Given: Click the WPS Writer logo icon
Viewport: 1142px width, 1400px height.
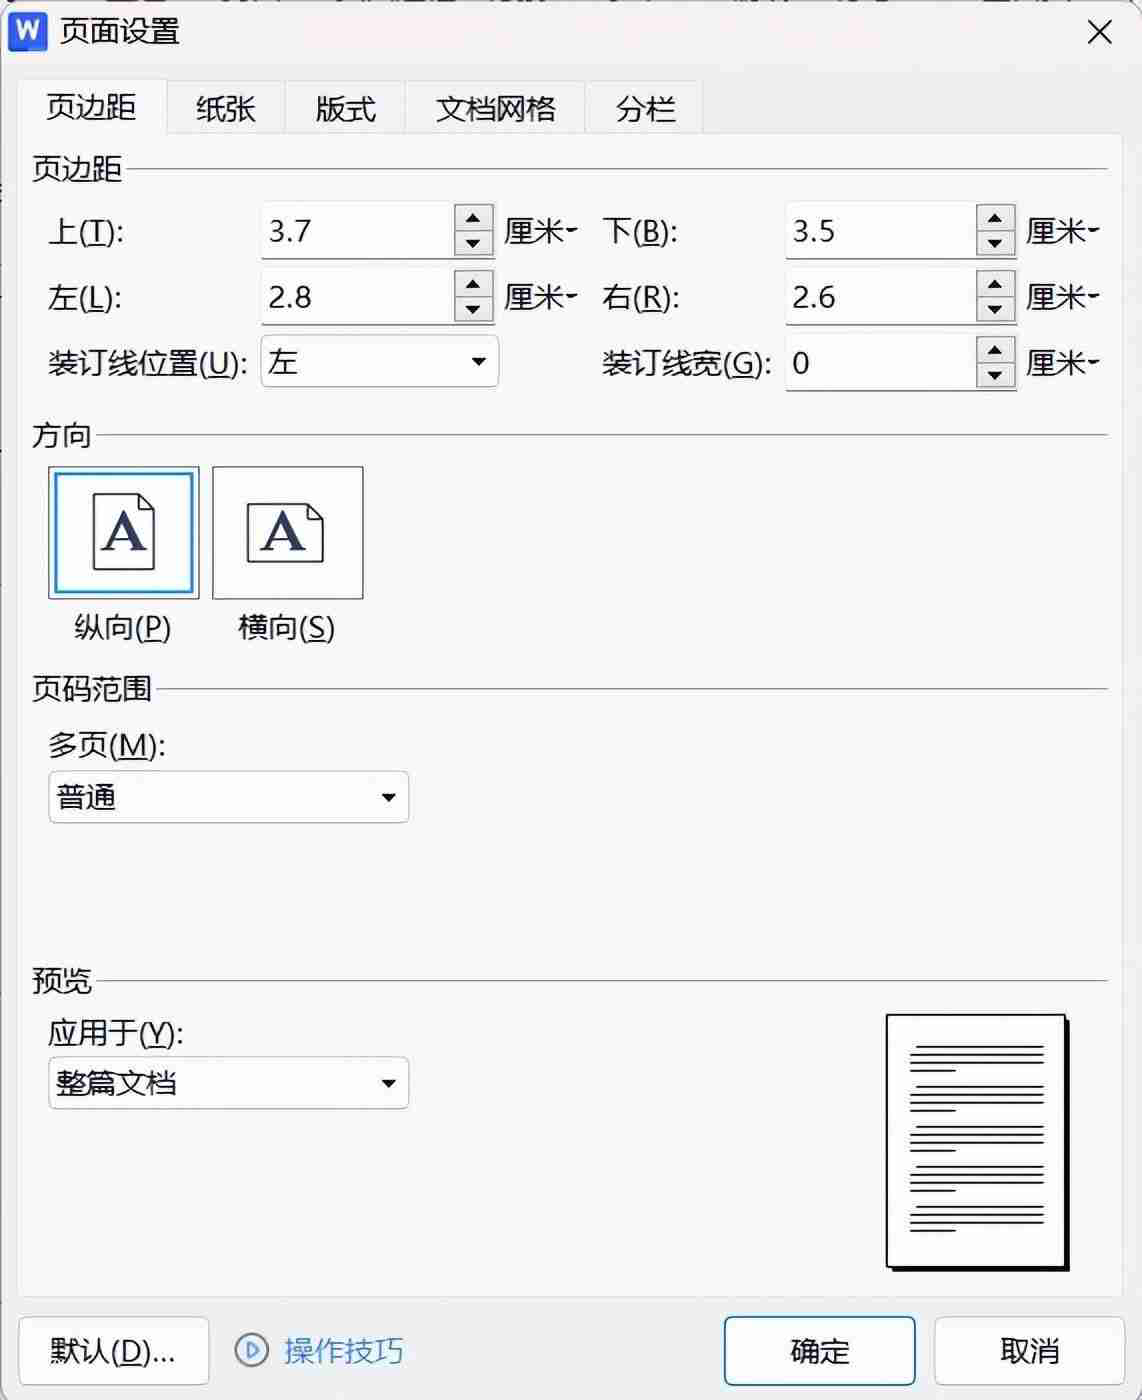Looking at the screenshot, I should pyautogui.click(x=27, y=31).
